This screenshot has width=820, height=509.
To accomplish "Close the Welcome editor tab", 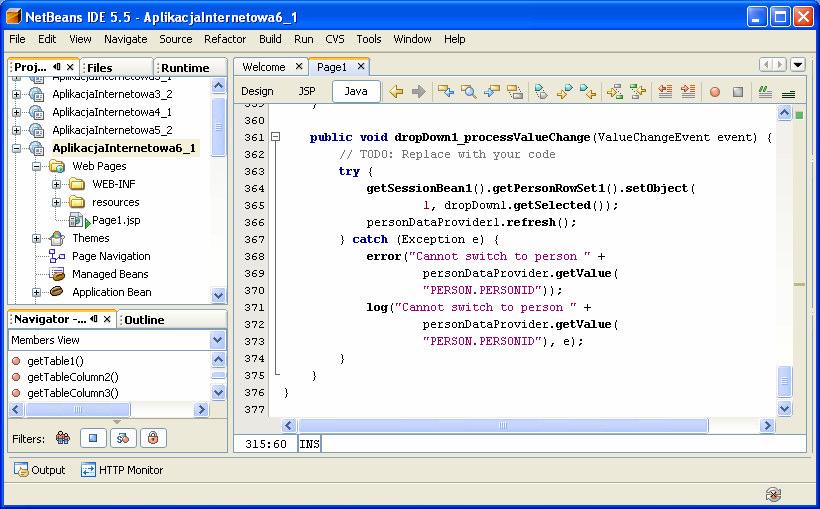I will pos(299,66).
